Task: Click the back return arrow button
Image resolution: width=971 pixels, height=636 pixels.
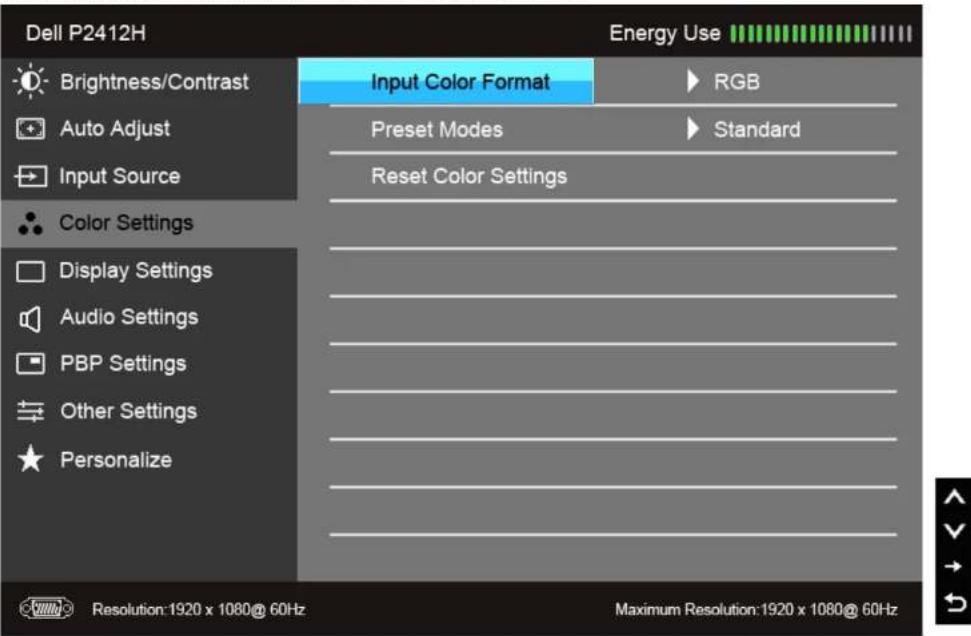Action: click(x=954, y=602)
